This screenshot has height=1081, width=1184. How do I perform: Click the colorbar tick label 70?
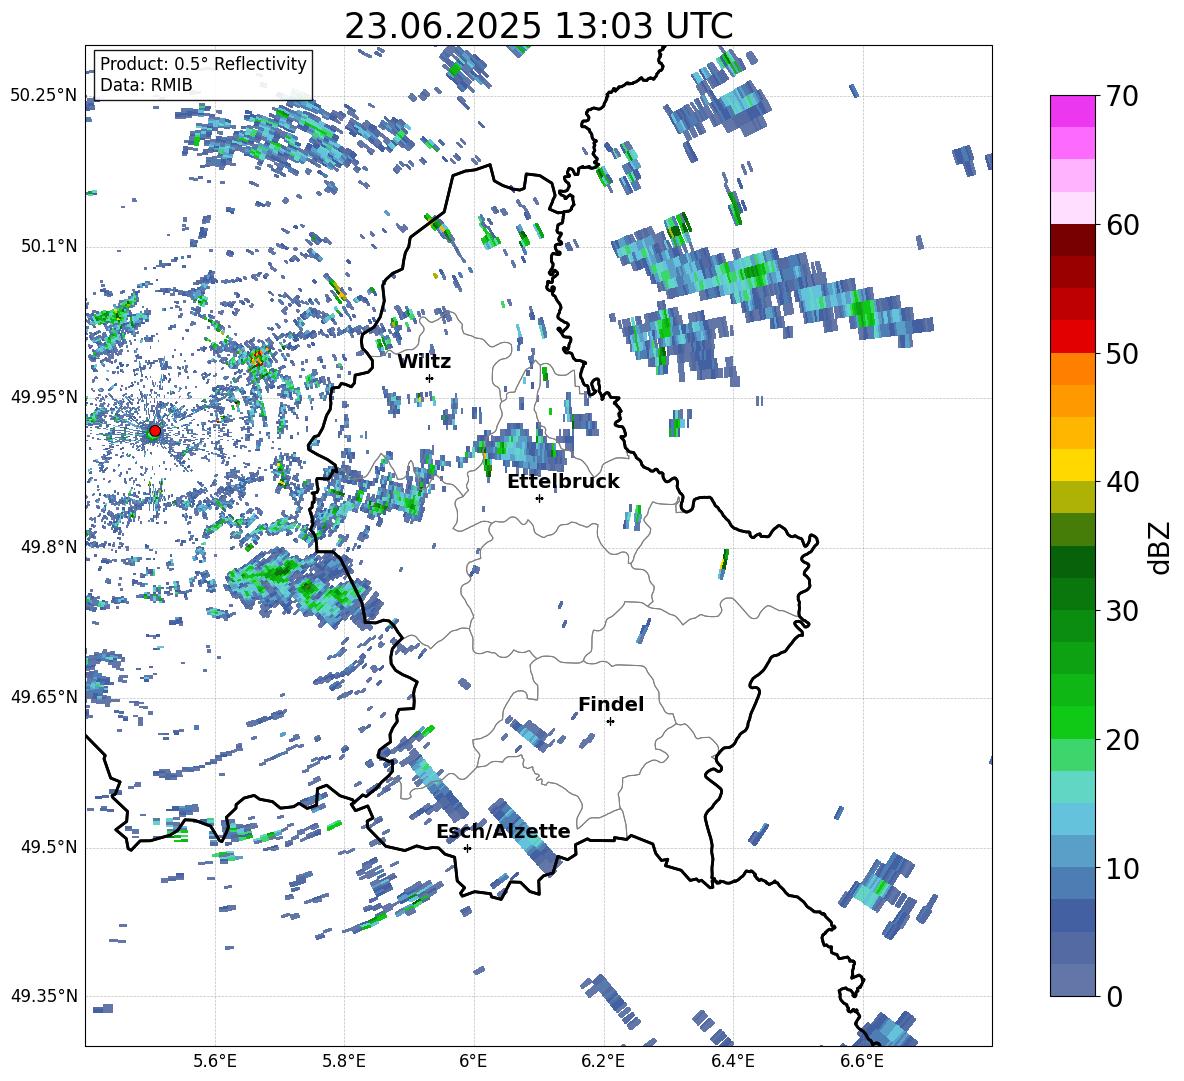tap(1121, 97)
